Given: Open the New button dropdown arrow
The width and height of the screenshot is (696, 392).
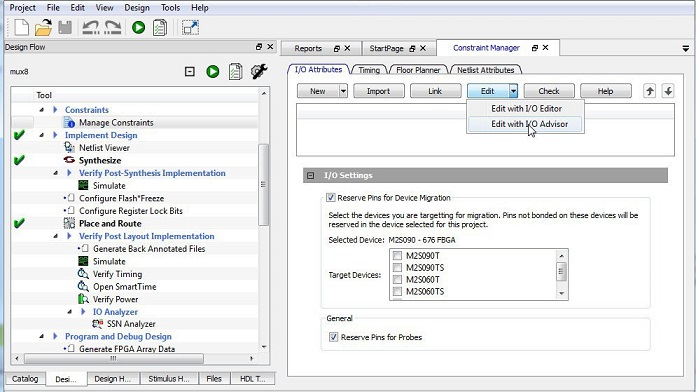Looking at the screenshot, I should click(x=343, y=91).
